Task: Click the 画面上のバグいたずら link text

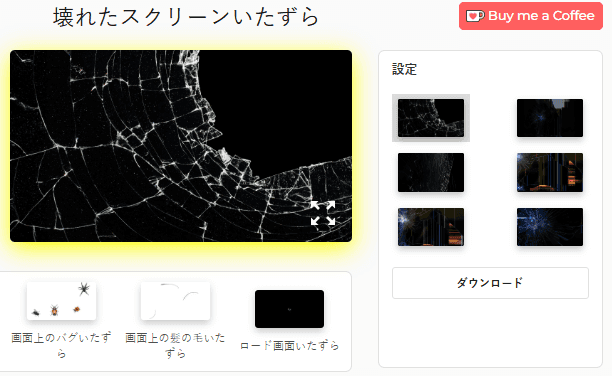Action: [x=61, y=346]
